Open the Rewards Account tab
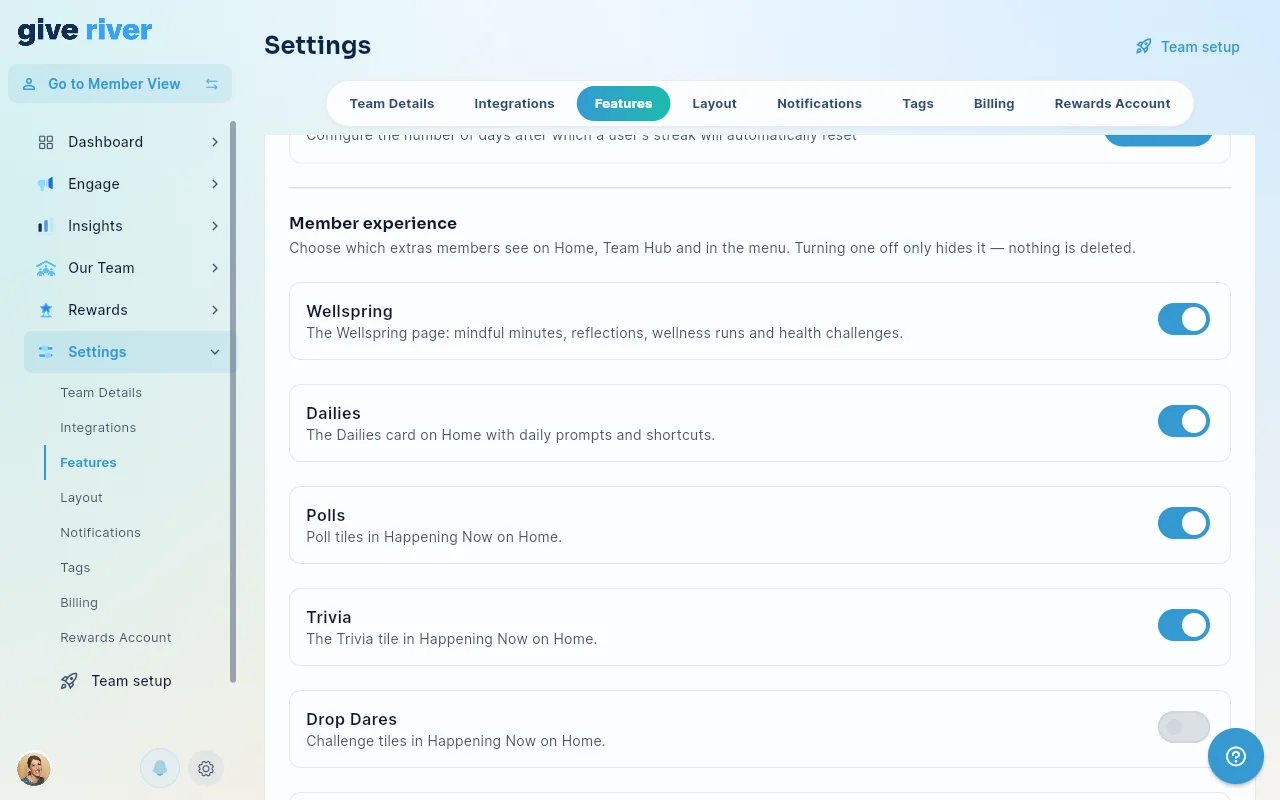This screenshot has height=800, width=1280. (x=1112, y=103)
